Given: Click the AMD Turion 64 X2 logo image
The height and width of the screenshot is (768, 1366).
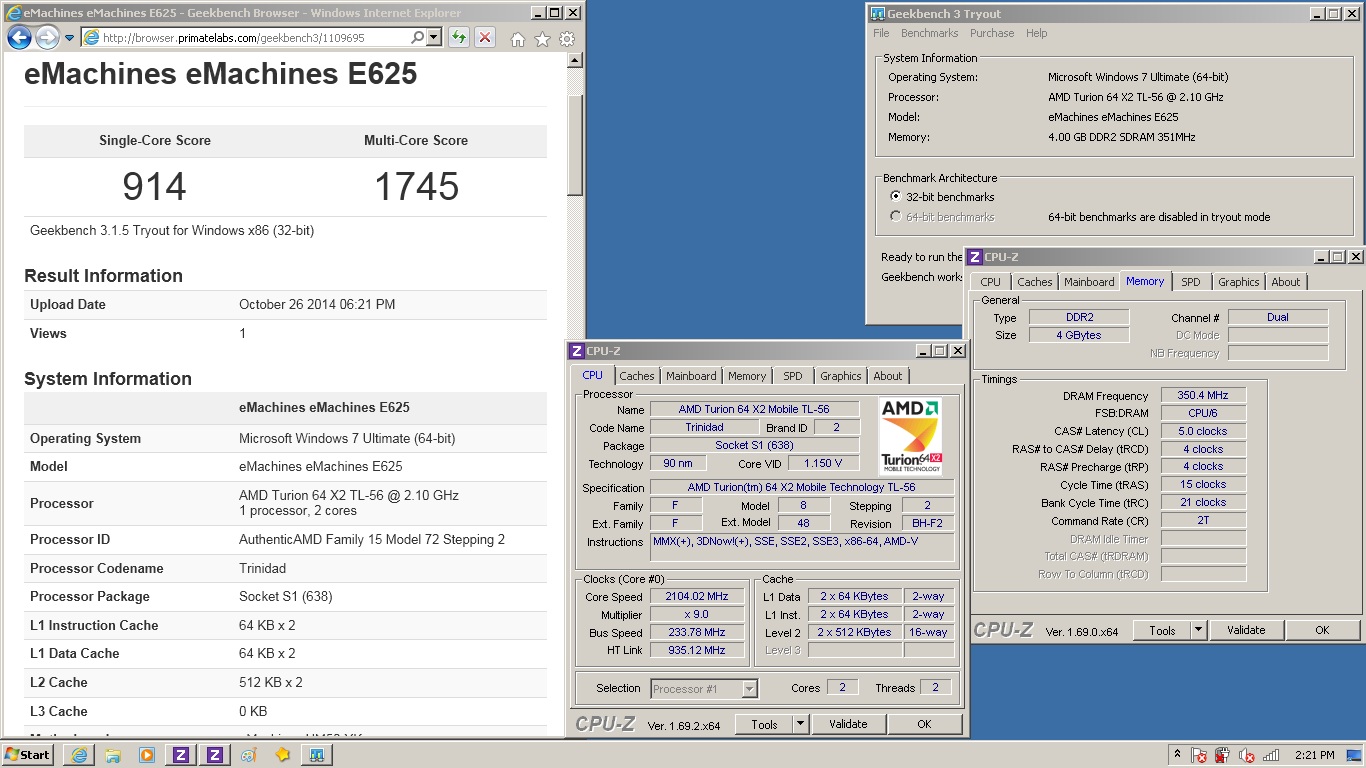Looking at the screenshot, I should tap(911, 436).
